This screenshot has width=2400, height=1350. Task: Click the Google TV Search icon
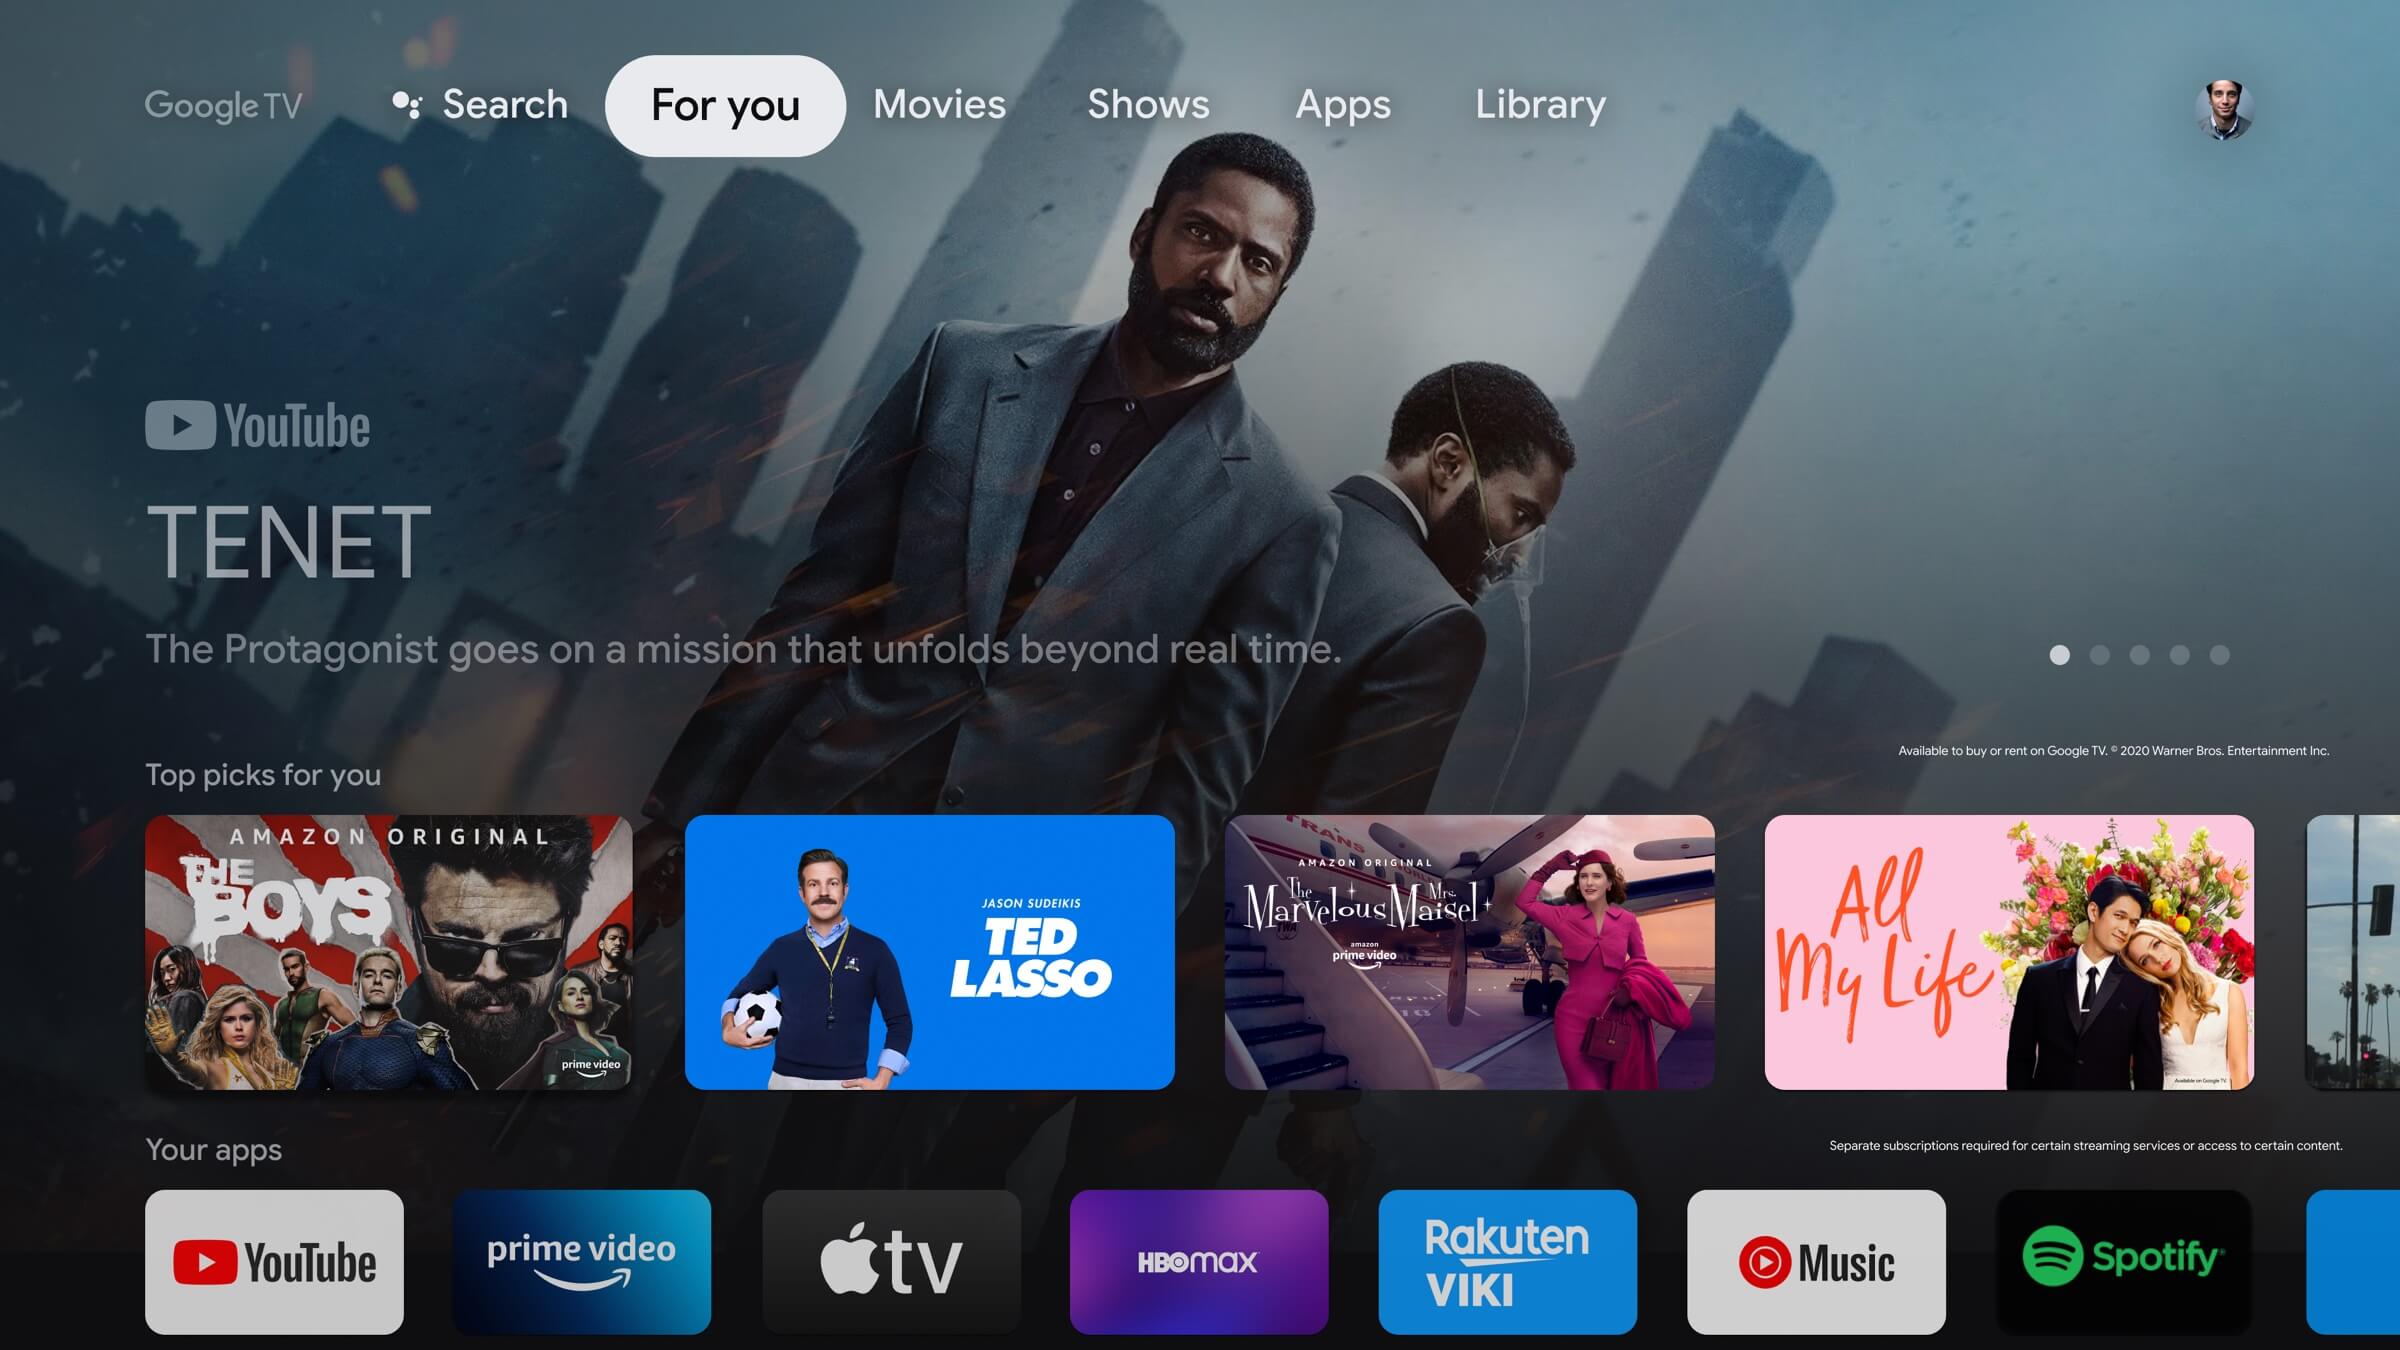pyautogui.click(x=405, y=102)
